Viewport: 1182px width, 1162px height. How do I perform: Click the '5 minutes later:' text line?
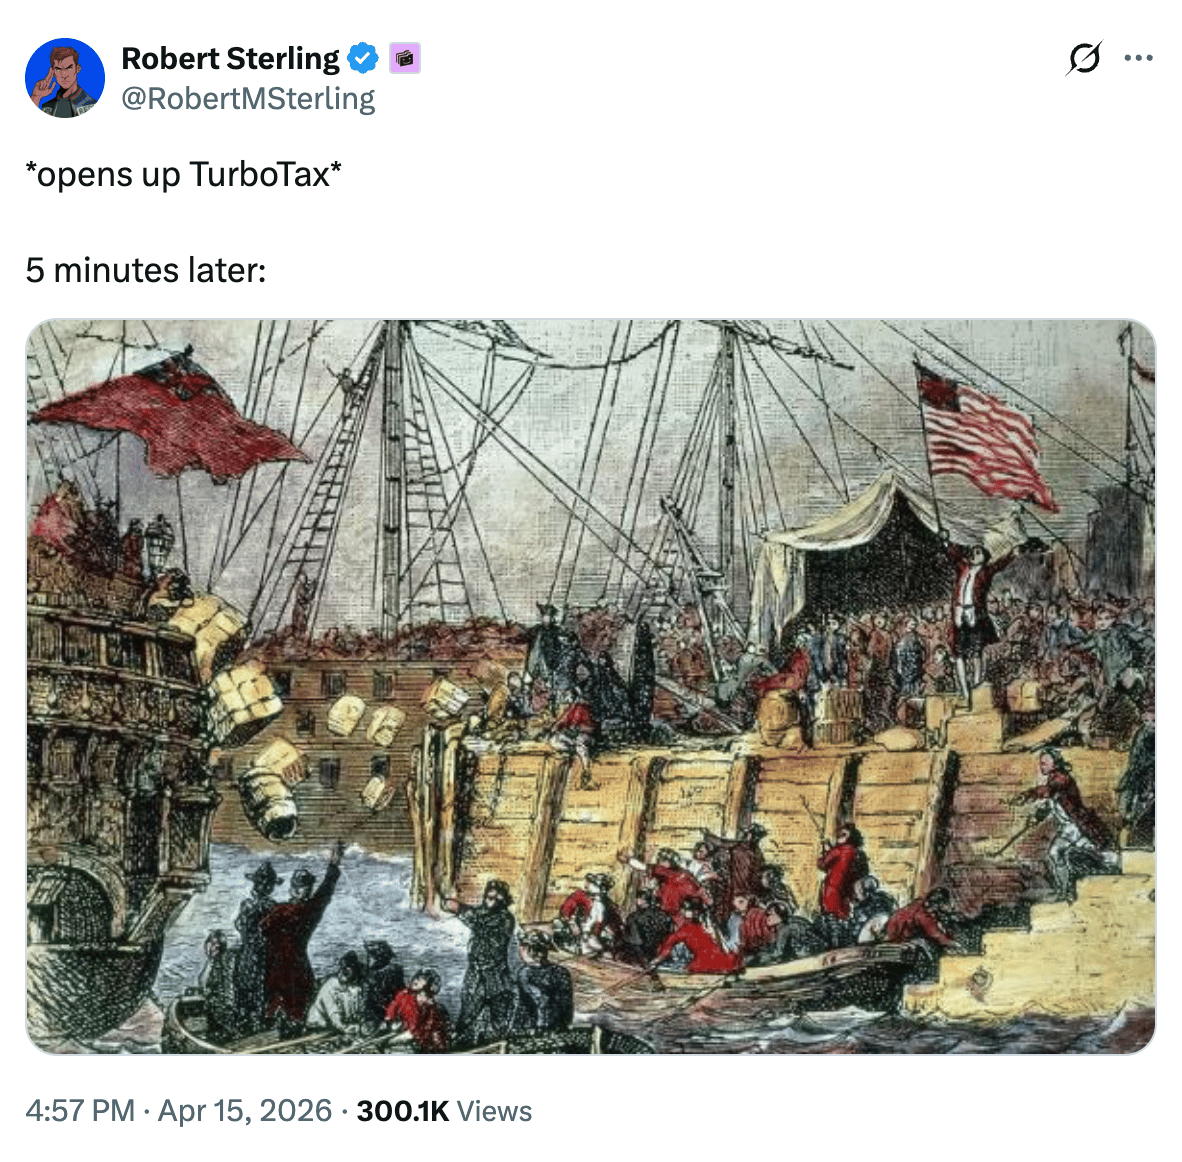point(145,270)
